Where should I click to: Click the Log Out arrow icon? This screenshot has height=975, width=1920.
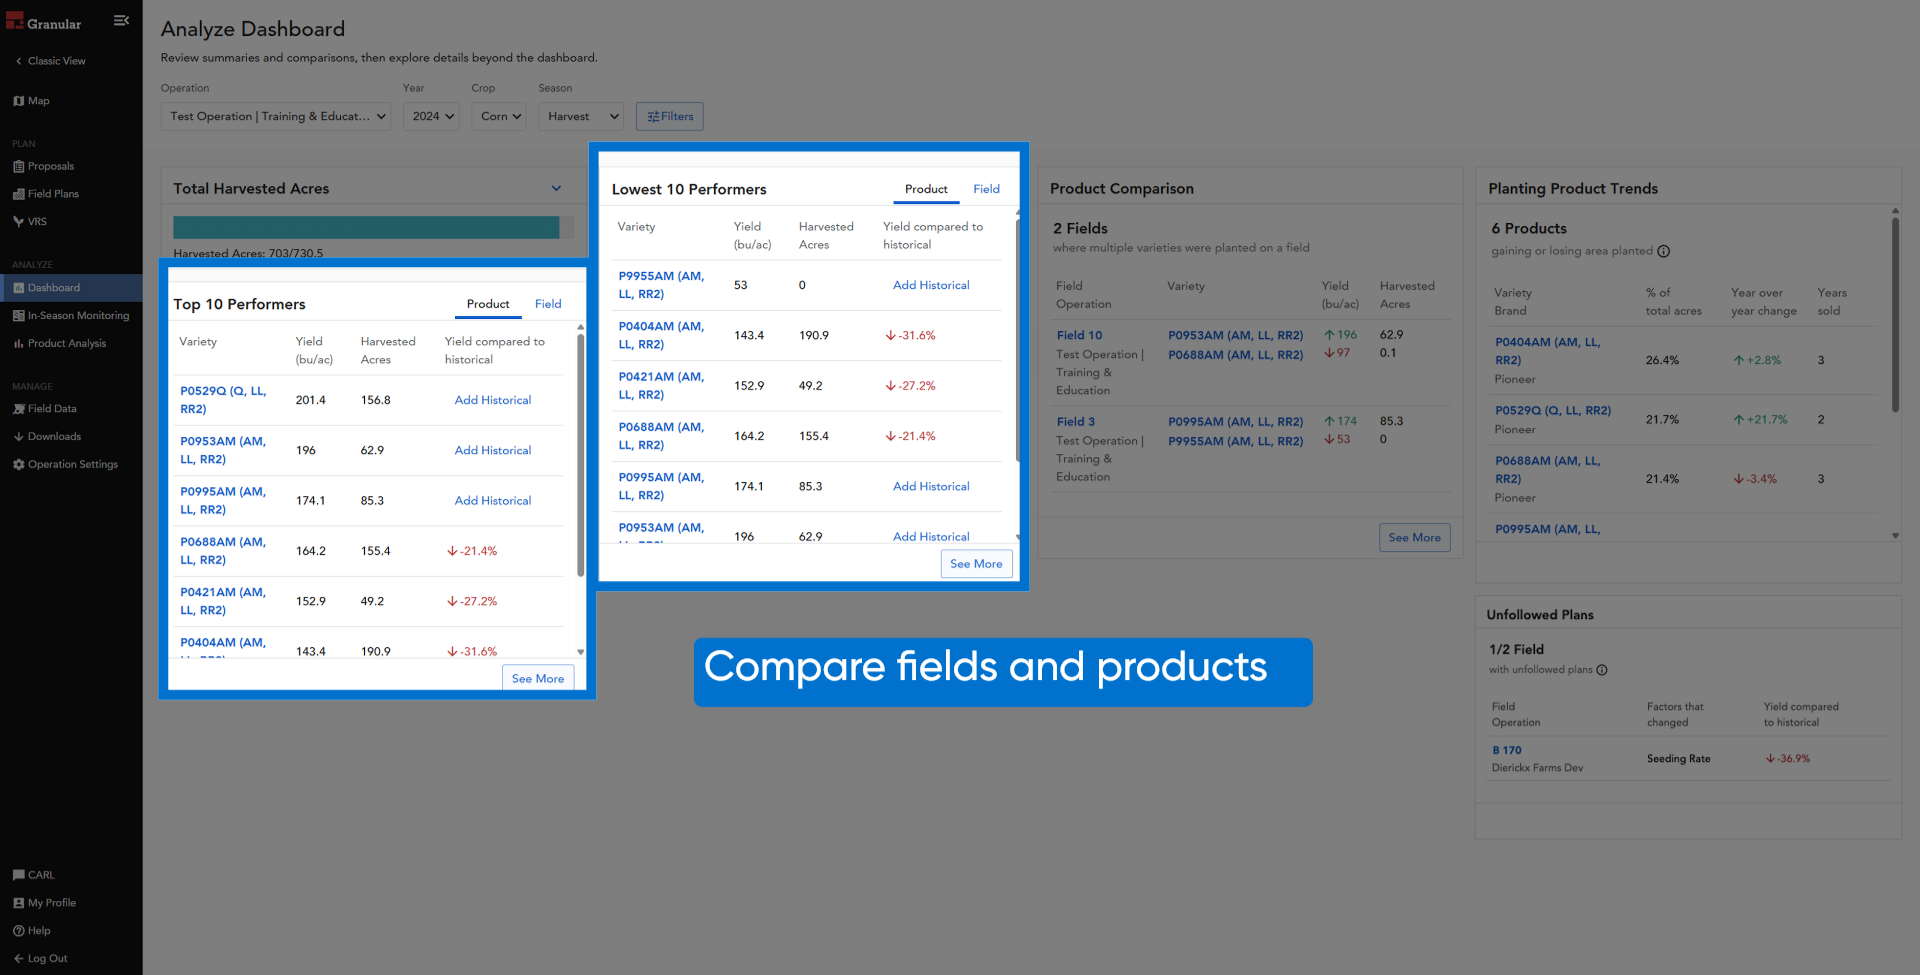click(18, 959)
